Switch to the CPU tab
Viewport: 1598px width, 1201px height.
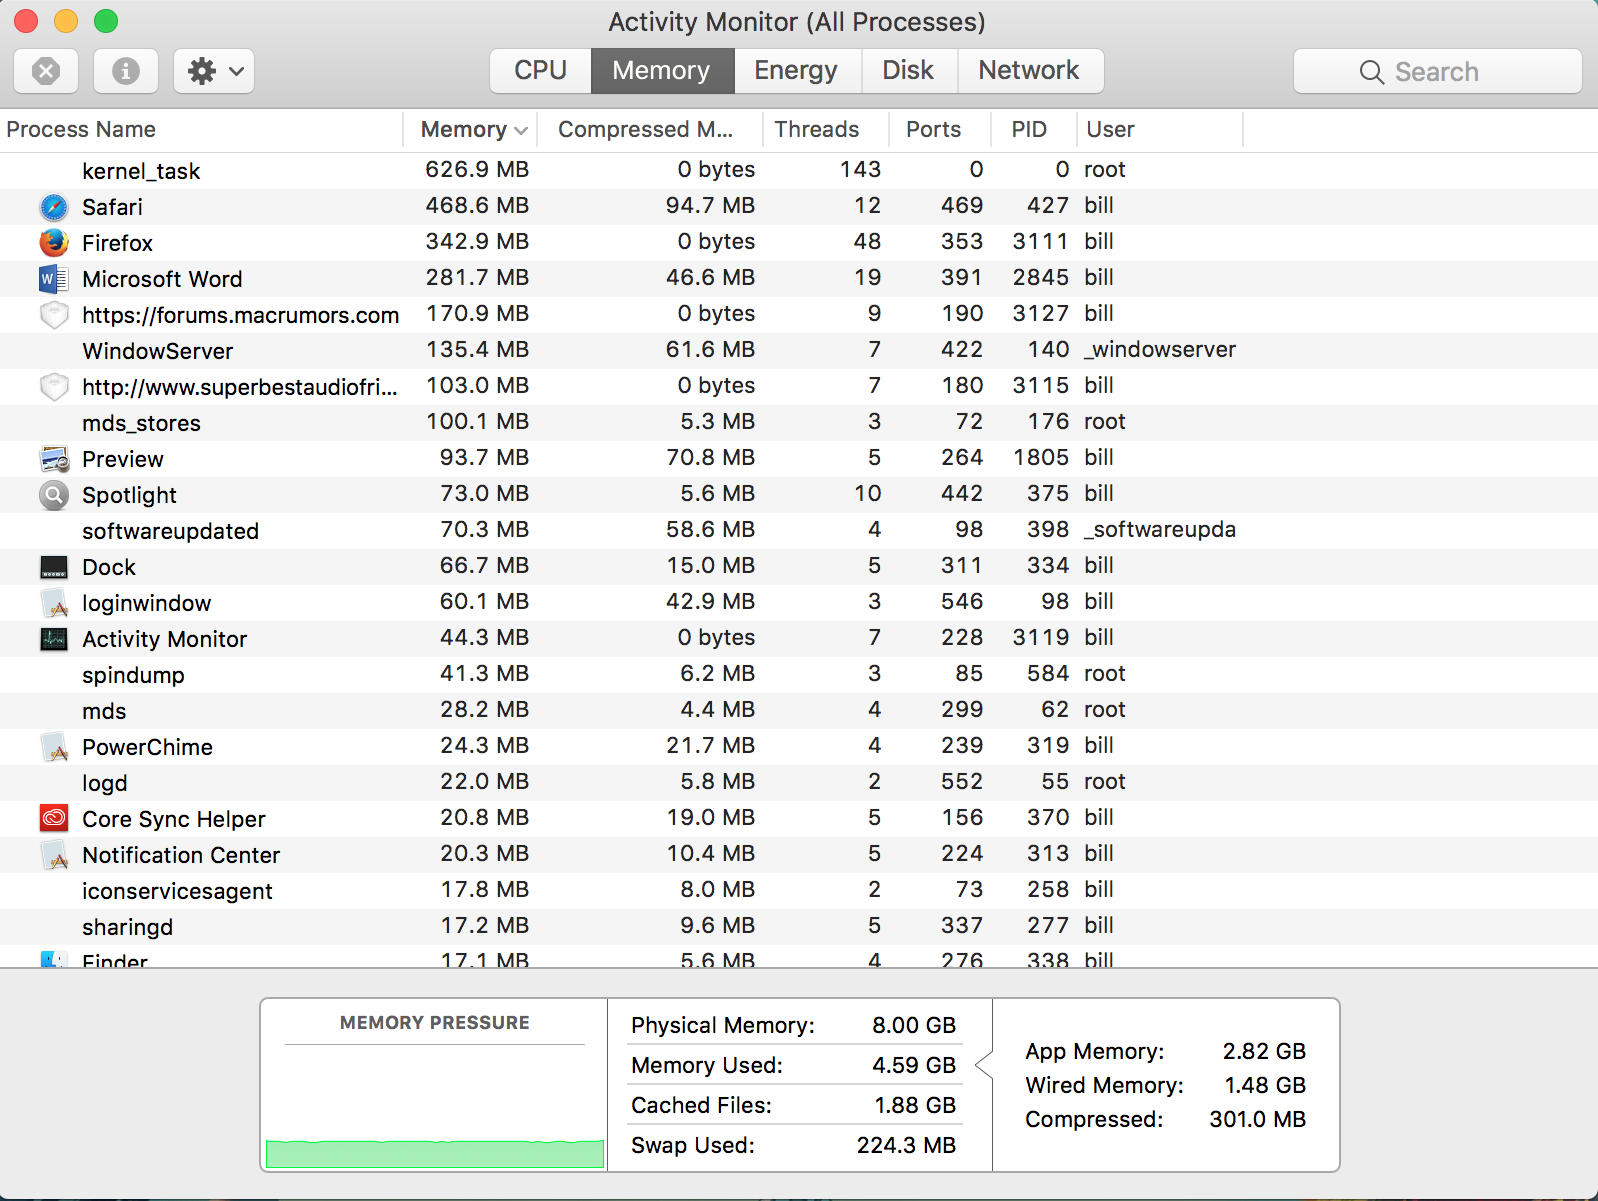tap(540, 71)
